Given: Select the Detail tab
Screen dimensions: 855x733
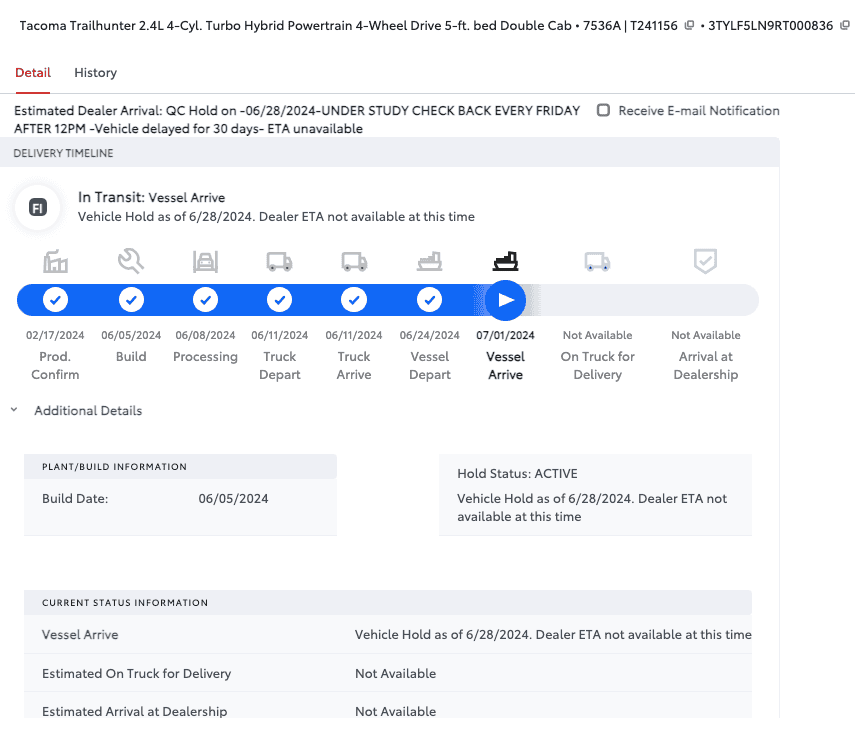Looking at the screenshot, I should tap(33, 73).
